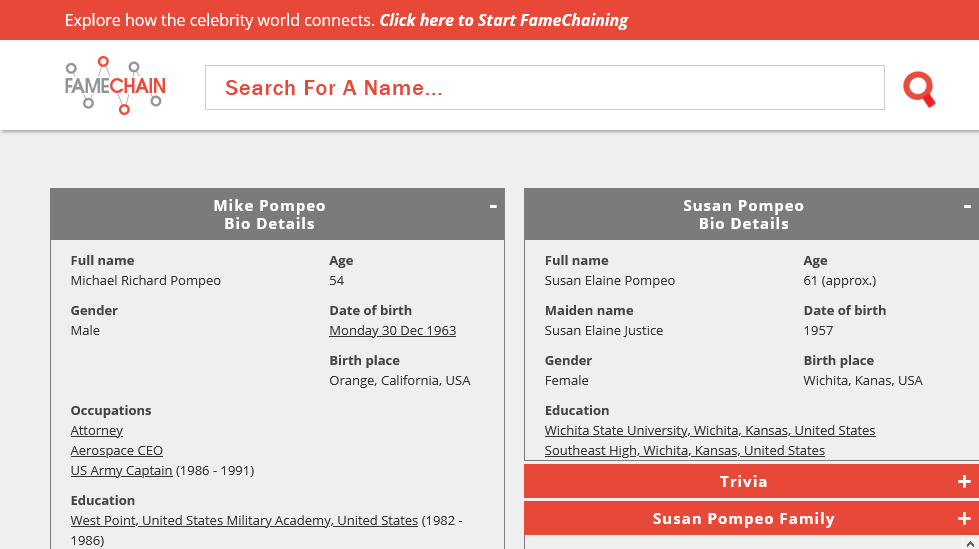Expand the Trivia section plus icon
This screenshot has height=549, width=979.
[964, 482]
